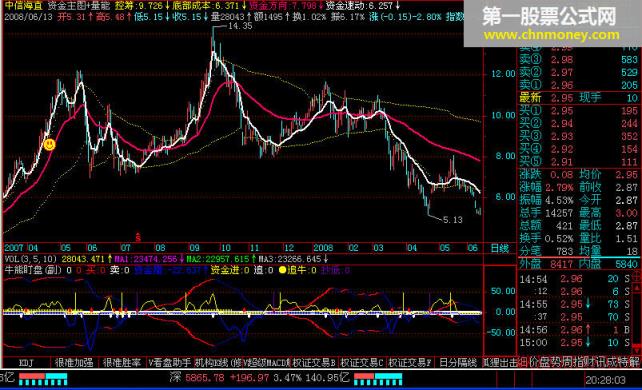The height and width of the screenshot is (390, 642).
Task: Click the 卖① ask row at 2.96
Action: (x=579, y=85)
